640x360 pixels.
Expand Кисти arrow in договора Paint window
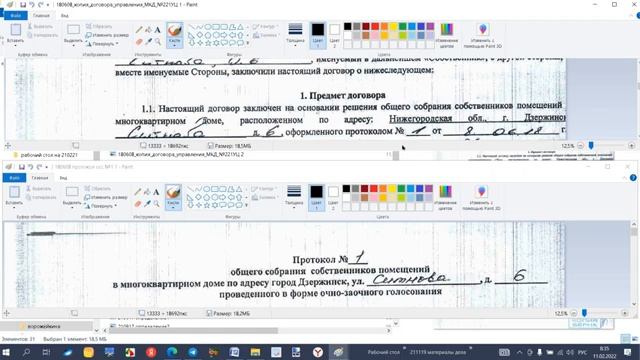174,45
